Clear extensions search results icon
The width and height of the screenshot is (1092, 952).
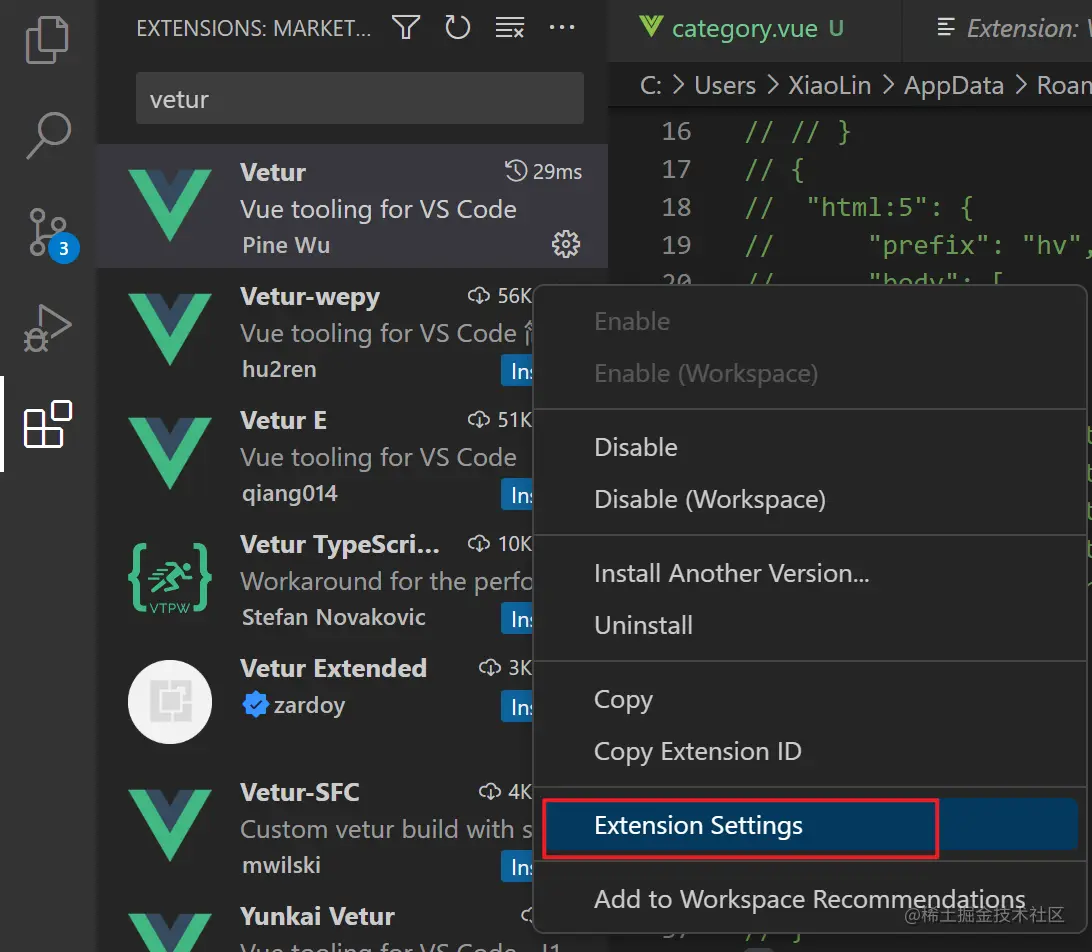click(510, 28)
